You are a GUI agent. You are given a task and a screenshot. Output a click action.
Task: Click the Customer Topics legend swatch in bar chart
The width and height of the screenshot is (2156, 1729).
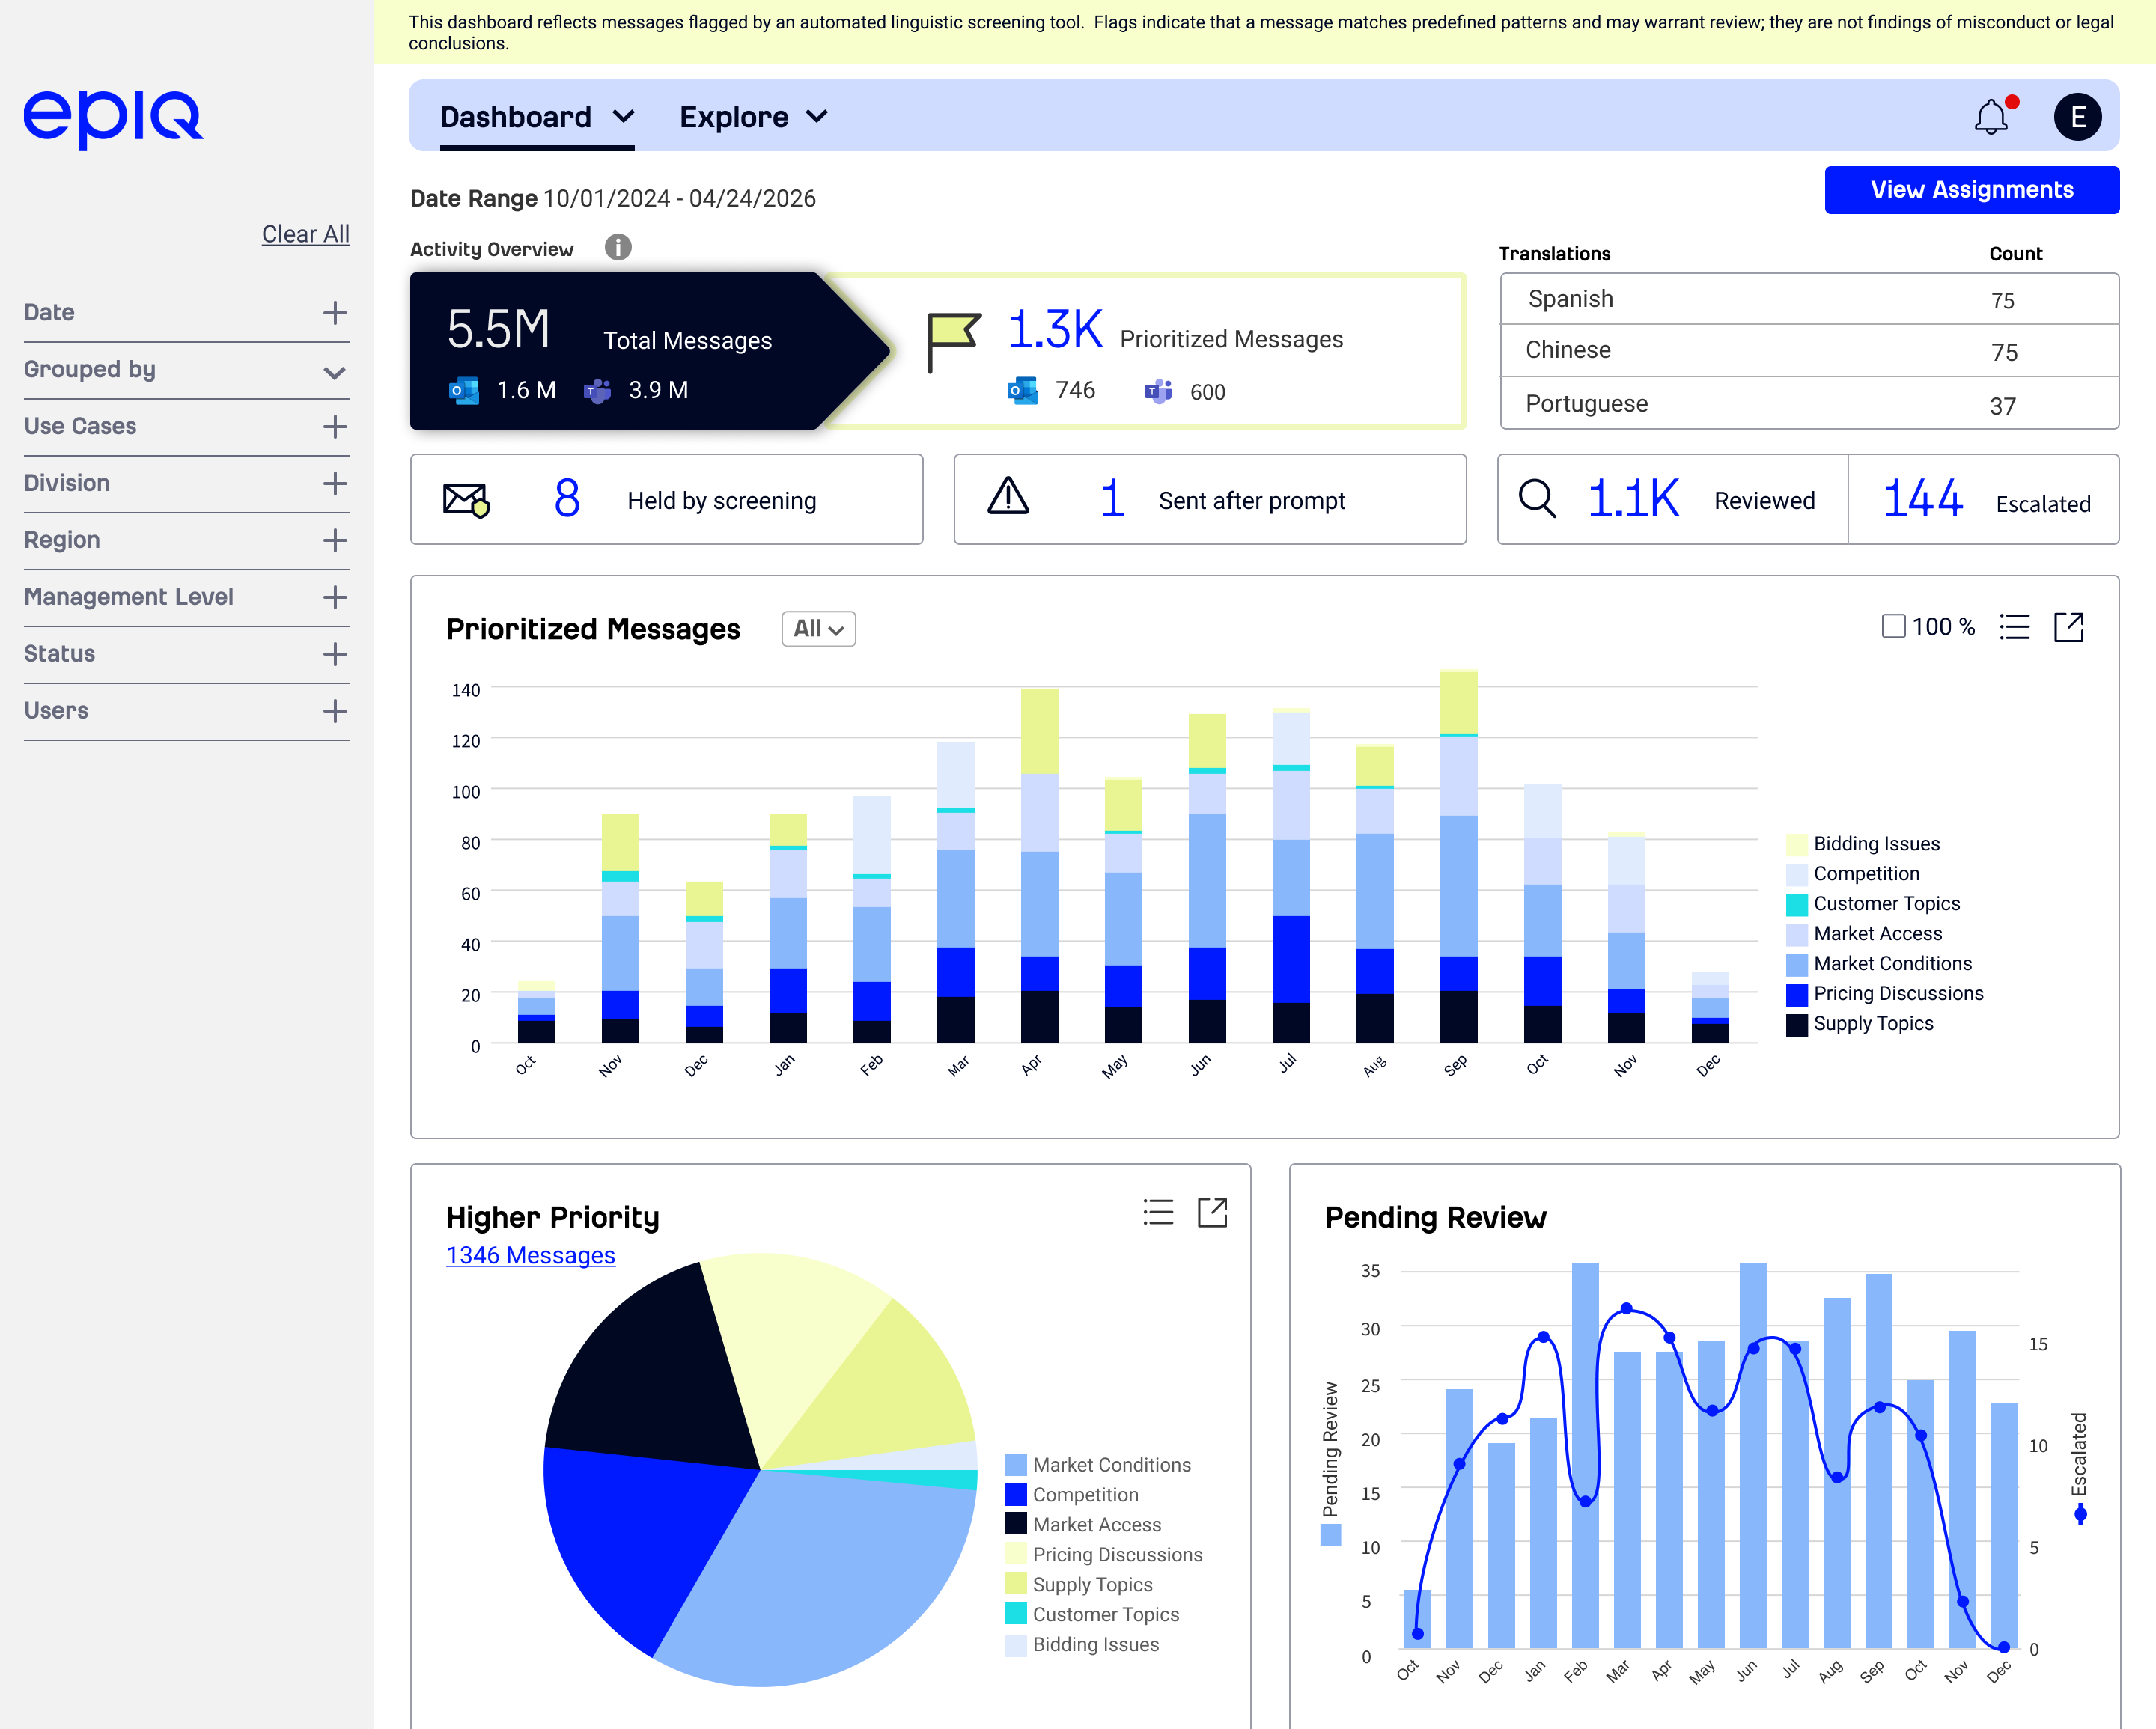[x=1796, y=904]
